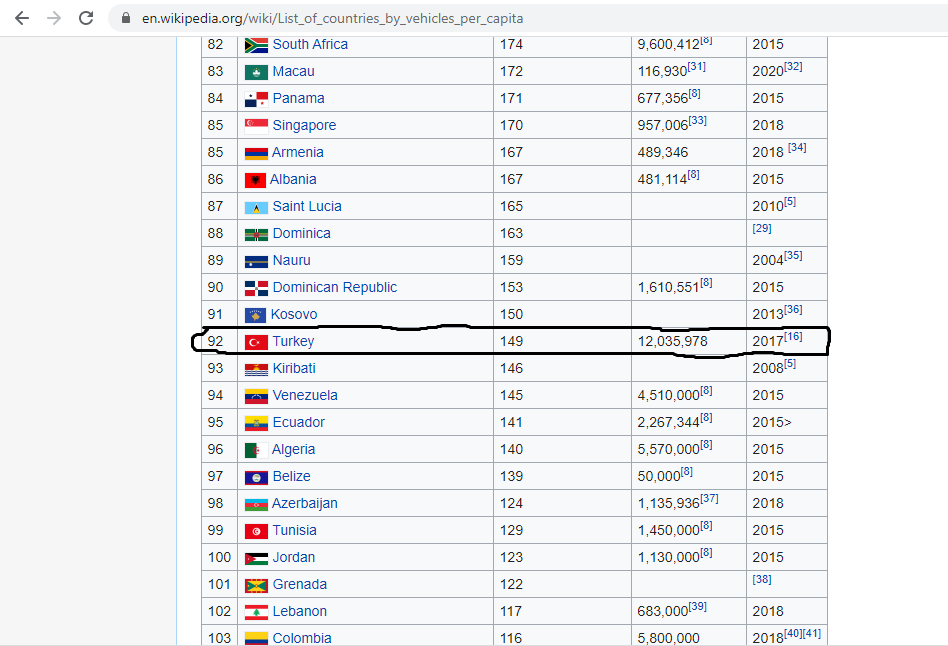
Task: Open citation [38] in Grenada row
Action: click(x=762, y=579)
